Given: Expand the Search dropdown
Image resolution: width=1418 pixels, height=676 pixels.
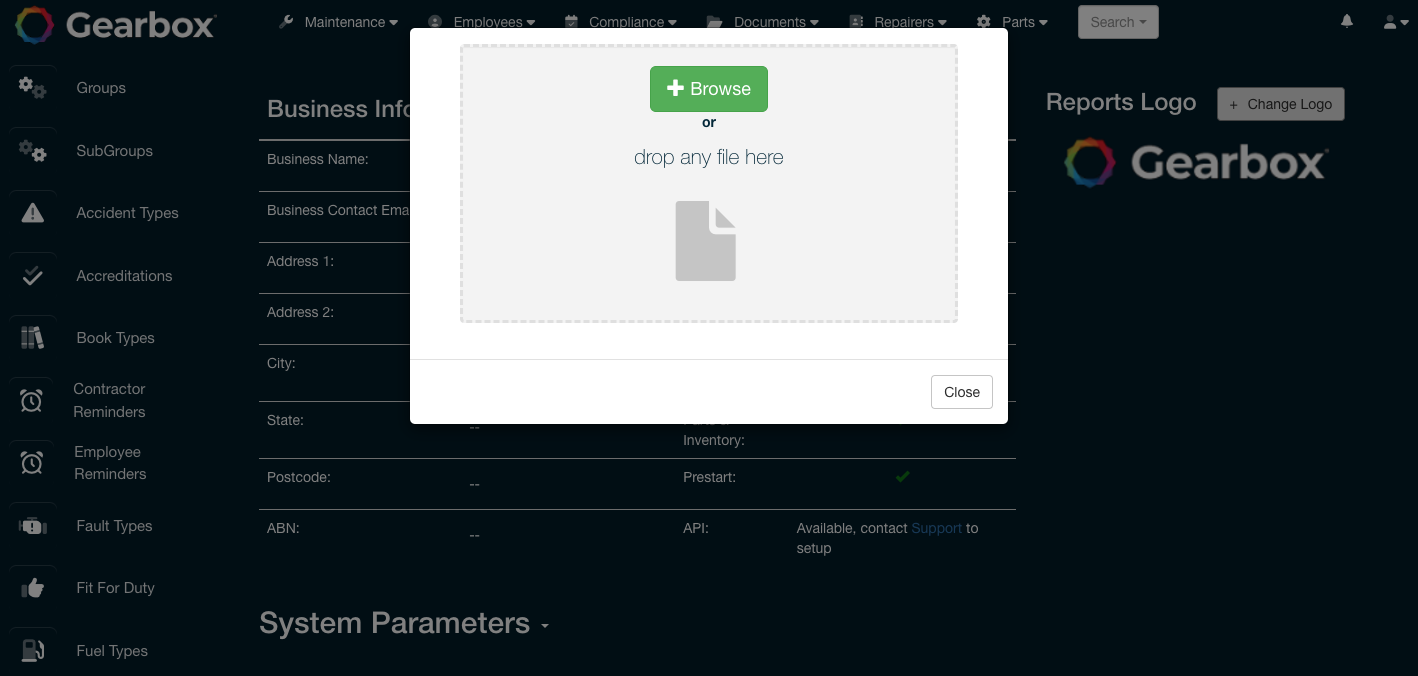Looking at the screenshot, I should [x=1117, y=21].
